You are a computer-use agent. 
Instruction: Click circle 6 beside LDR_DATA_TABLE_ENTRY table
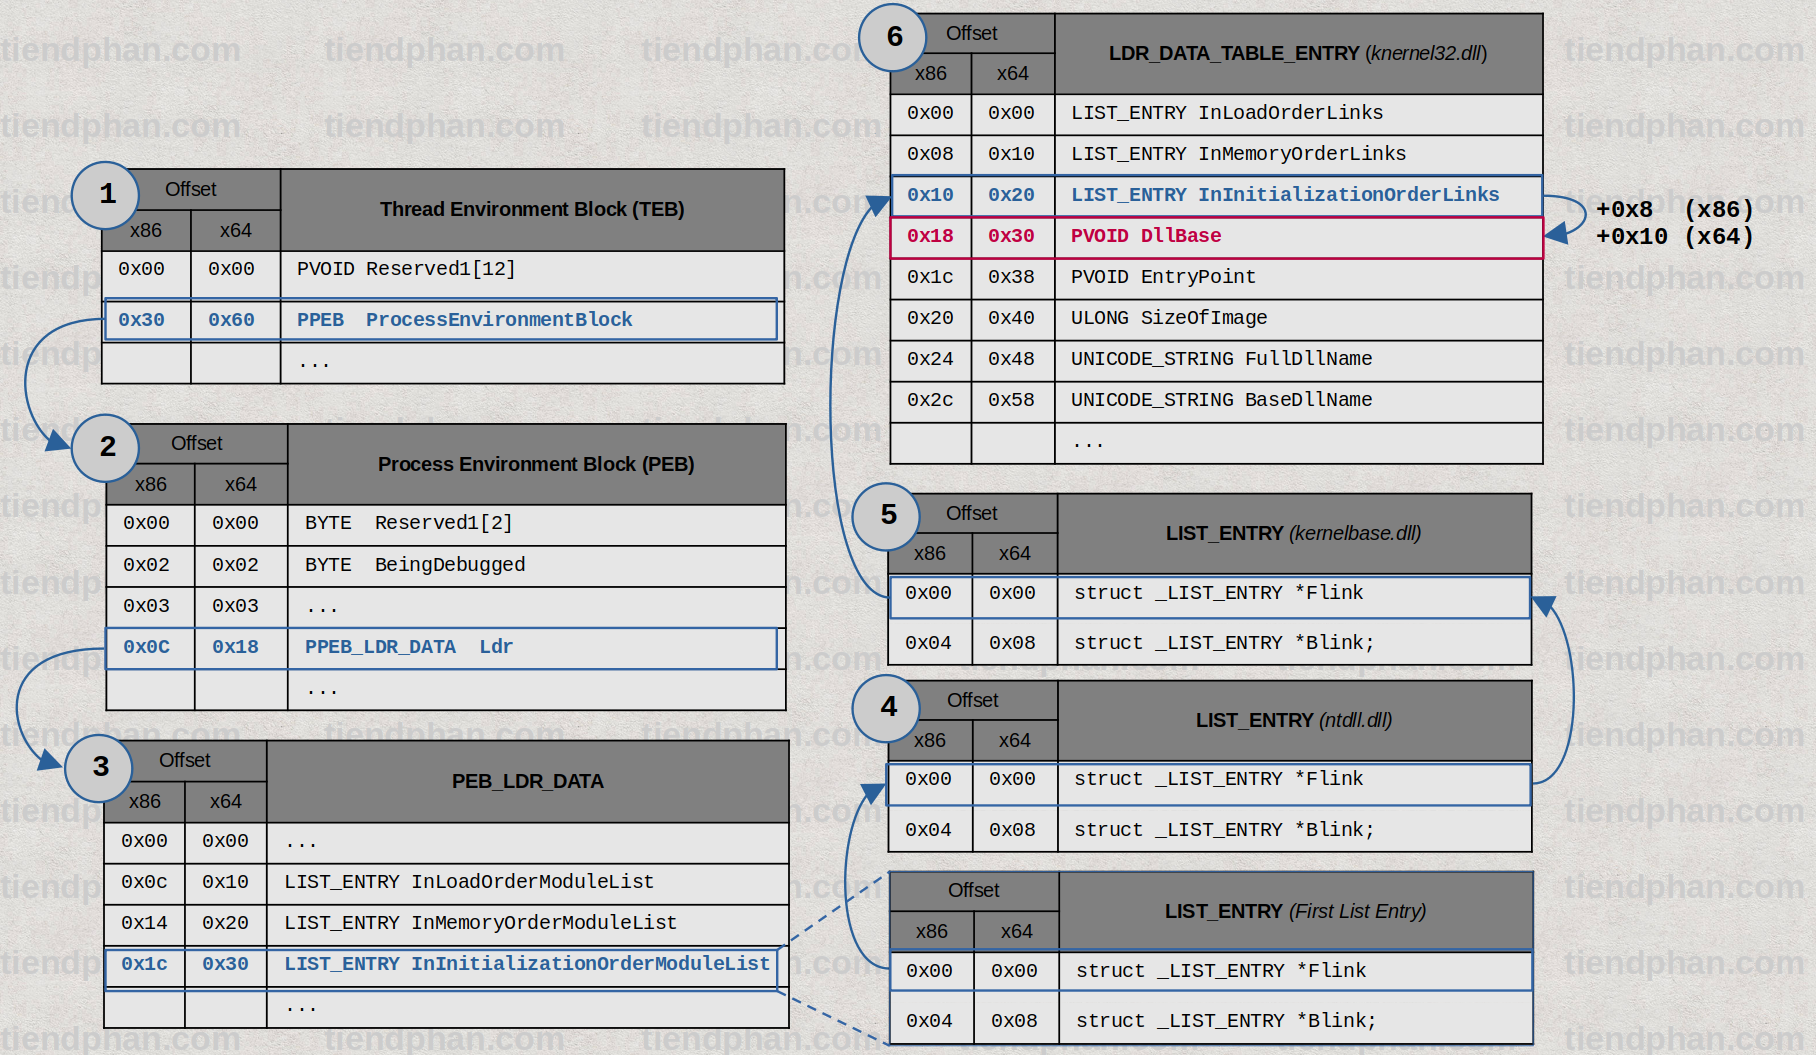tap(893, 39)
